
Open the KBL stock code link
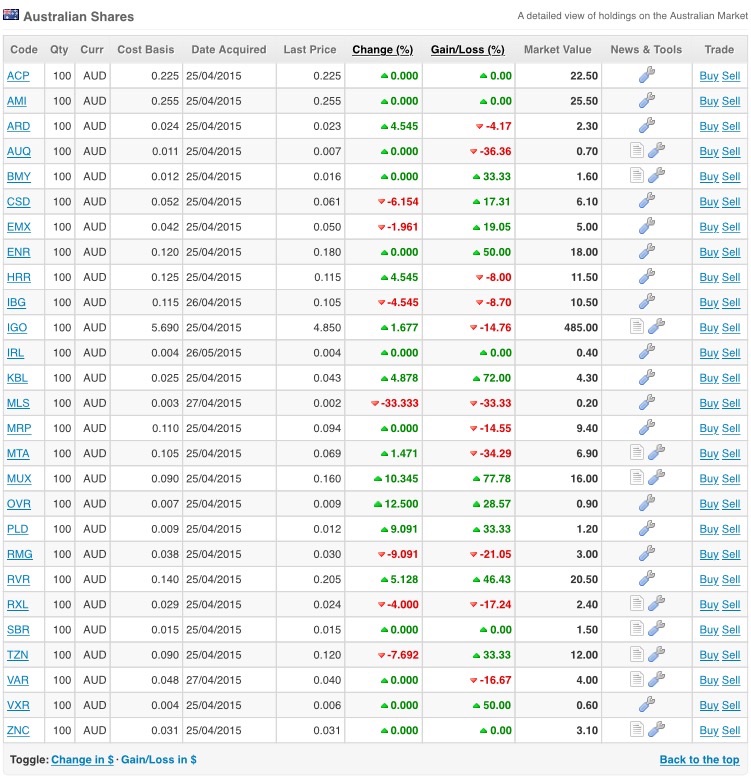coord(17,378)
